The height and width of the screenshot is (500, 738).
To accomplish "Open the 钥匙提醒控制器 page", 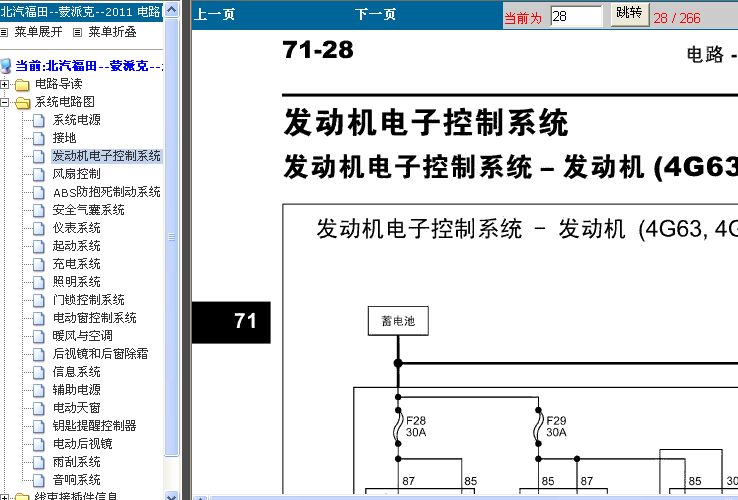I will click(95, 426).
